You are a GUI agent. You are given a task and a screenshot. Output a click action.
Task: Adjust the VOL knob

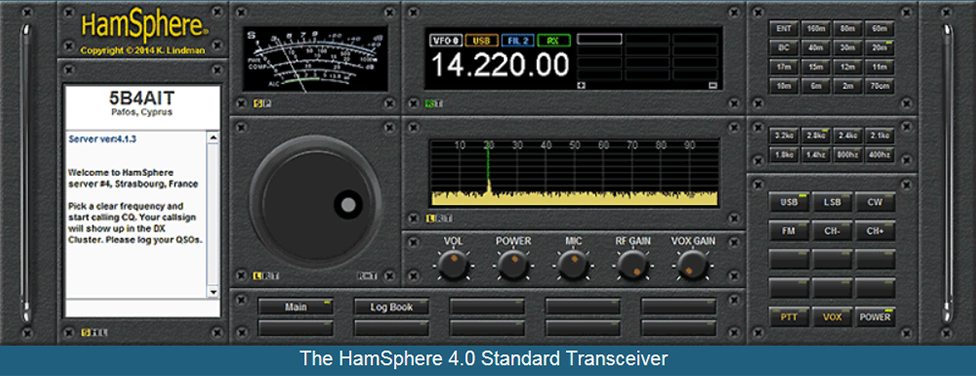pyautogui.click(x=453, y=265)
